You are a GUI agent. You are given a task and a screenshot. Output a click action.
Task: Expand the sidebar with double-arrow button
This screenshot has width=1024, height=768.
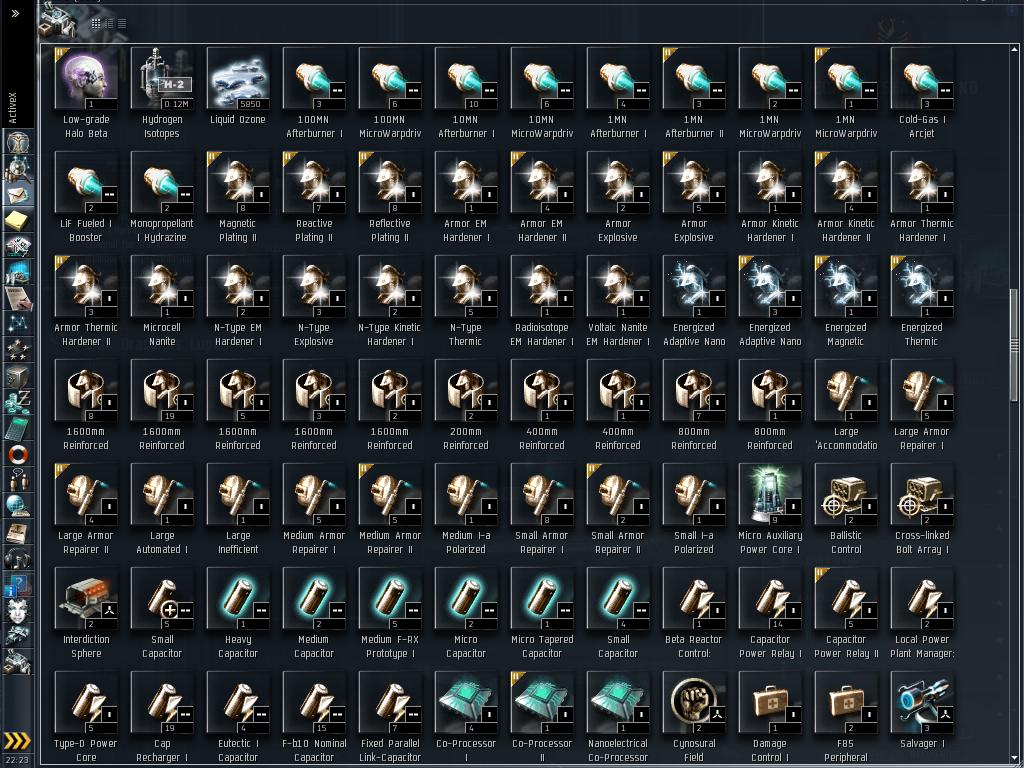(16, 13)
